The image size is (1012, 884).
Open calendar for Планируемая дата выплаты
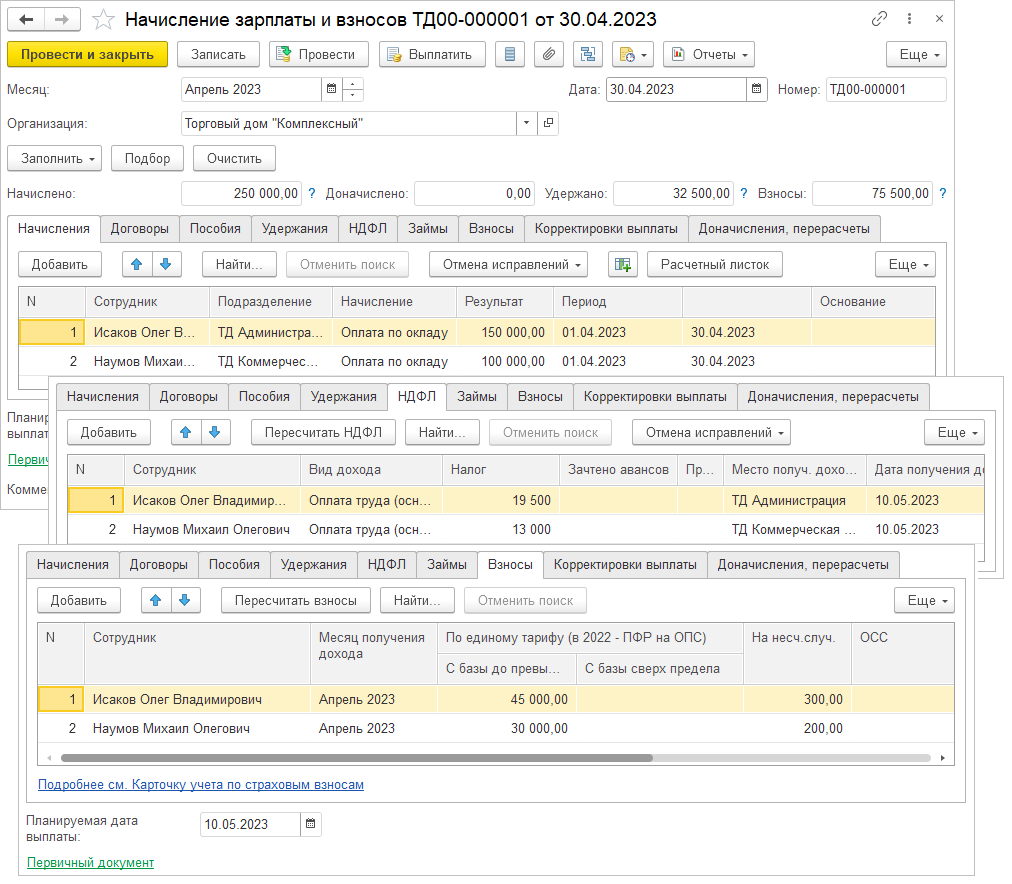pos(311,825)
